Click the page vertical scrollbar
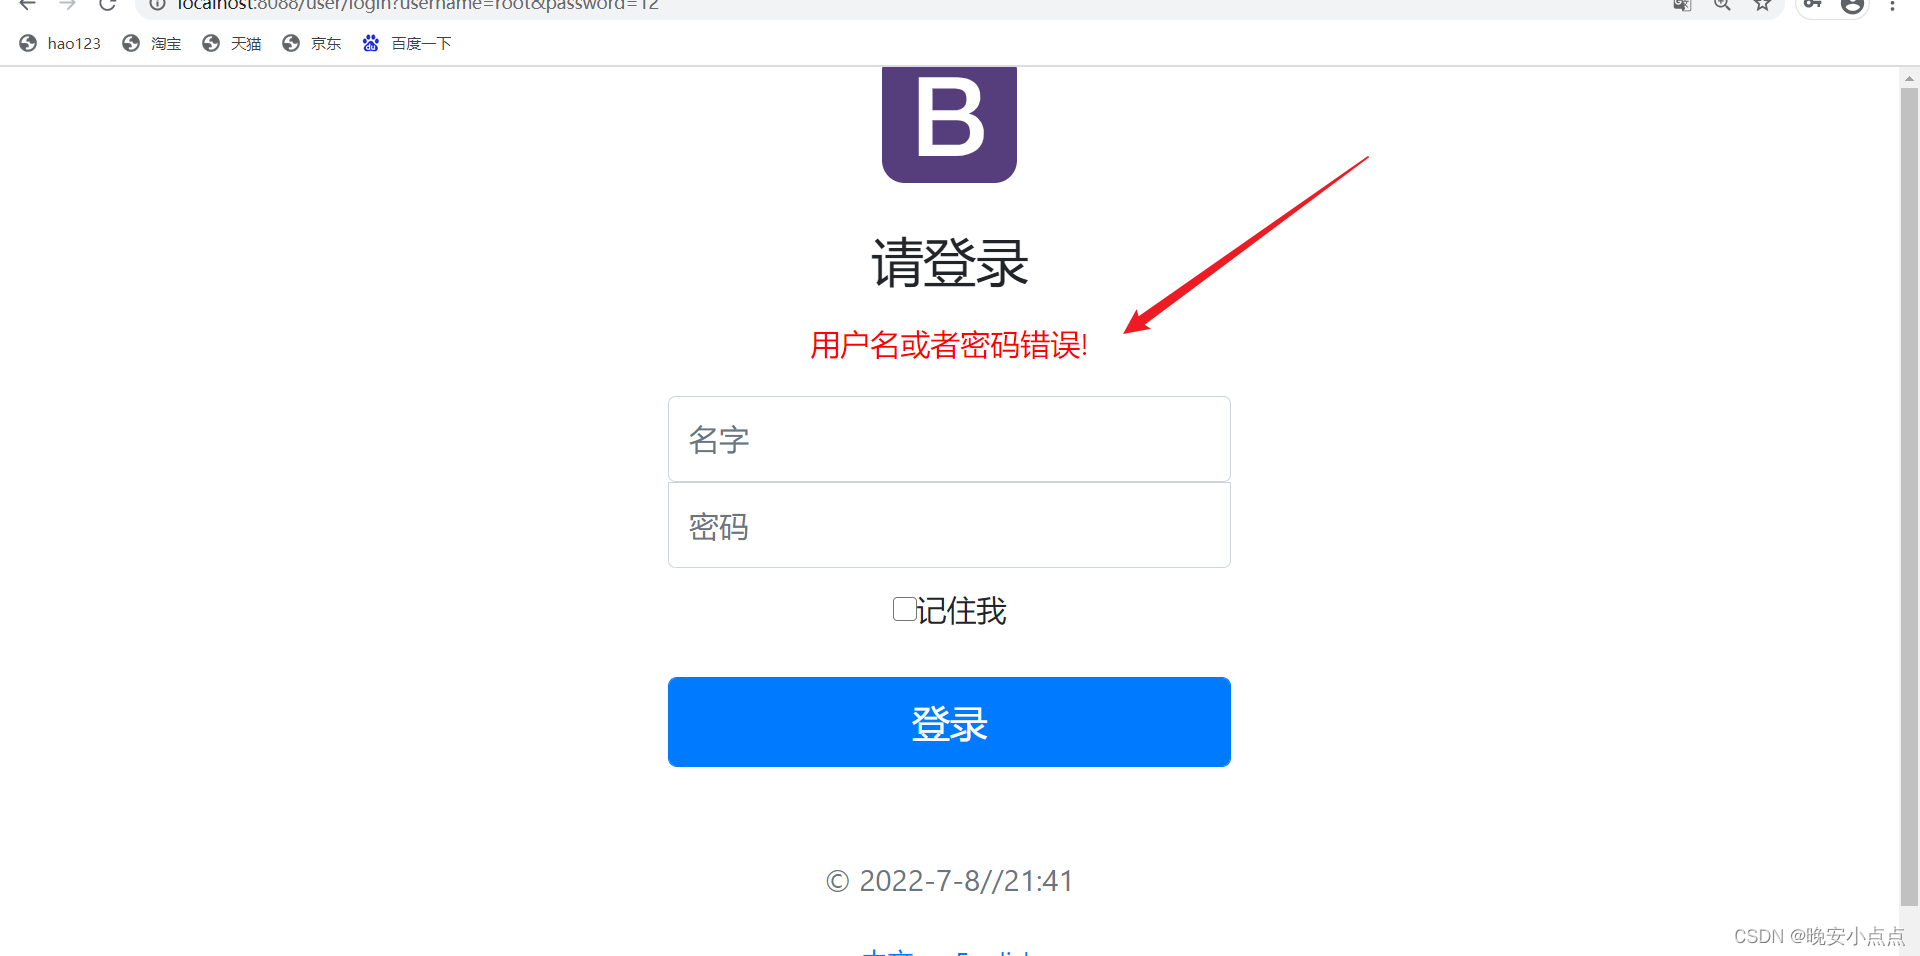The width and height of the screenshot is (1920, 956). tap(1909, 495)
